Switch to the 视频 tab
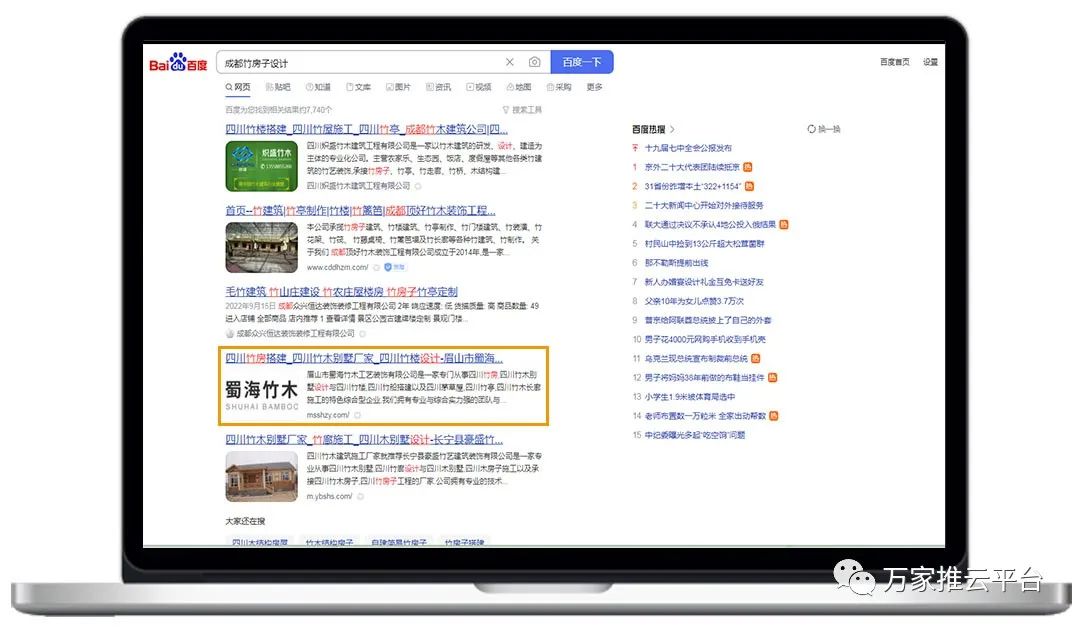This screenshot has width=1080, height=628. 478,88
